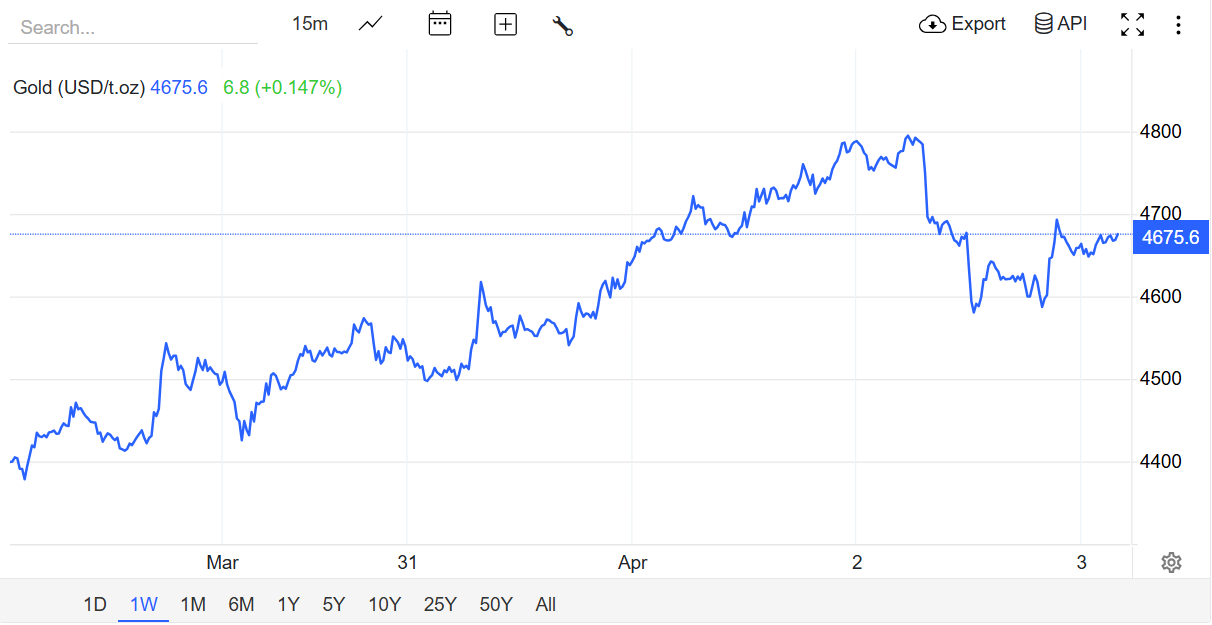Viewport: 1212px width, 625px height.
Task: Click the Export cloud download icon
Action: (x=932, y=24)
